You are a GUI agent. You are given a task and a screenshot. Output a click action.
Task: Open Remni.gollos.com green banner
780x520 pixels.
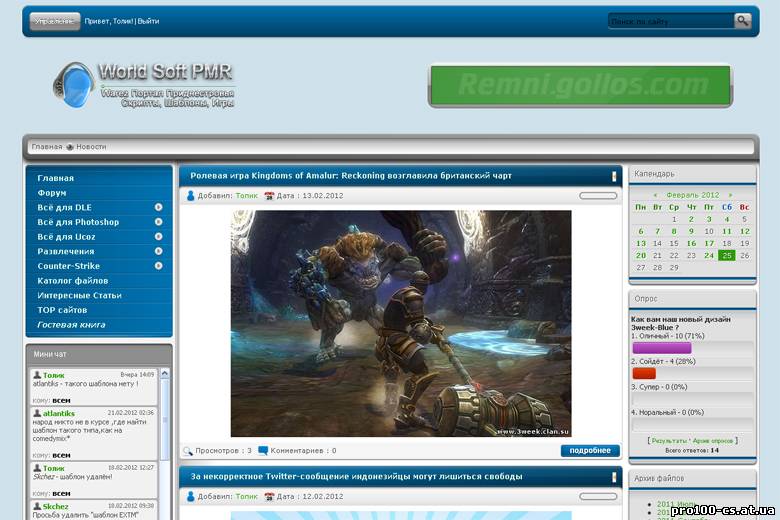point(581,86)
